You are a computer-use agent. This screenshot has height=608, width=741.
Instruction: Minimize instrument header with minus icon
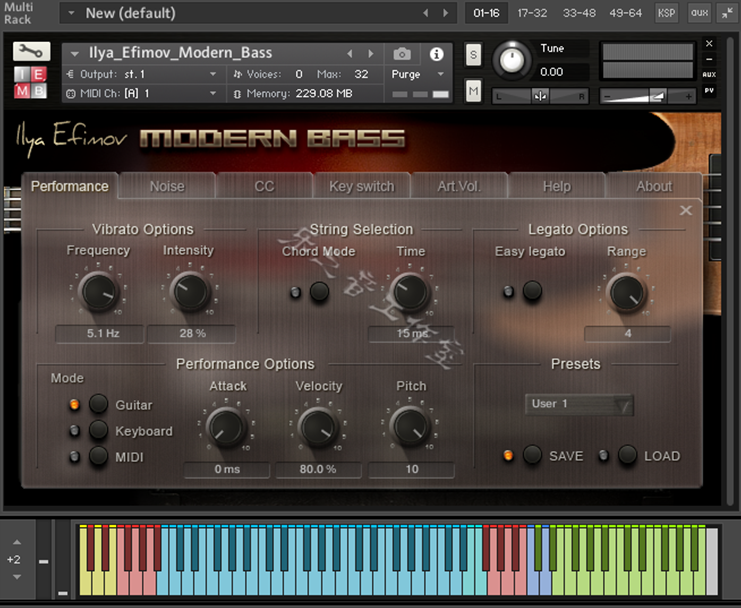[x=709, y=59]
